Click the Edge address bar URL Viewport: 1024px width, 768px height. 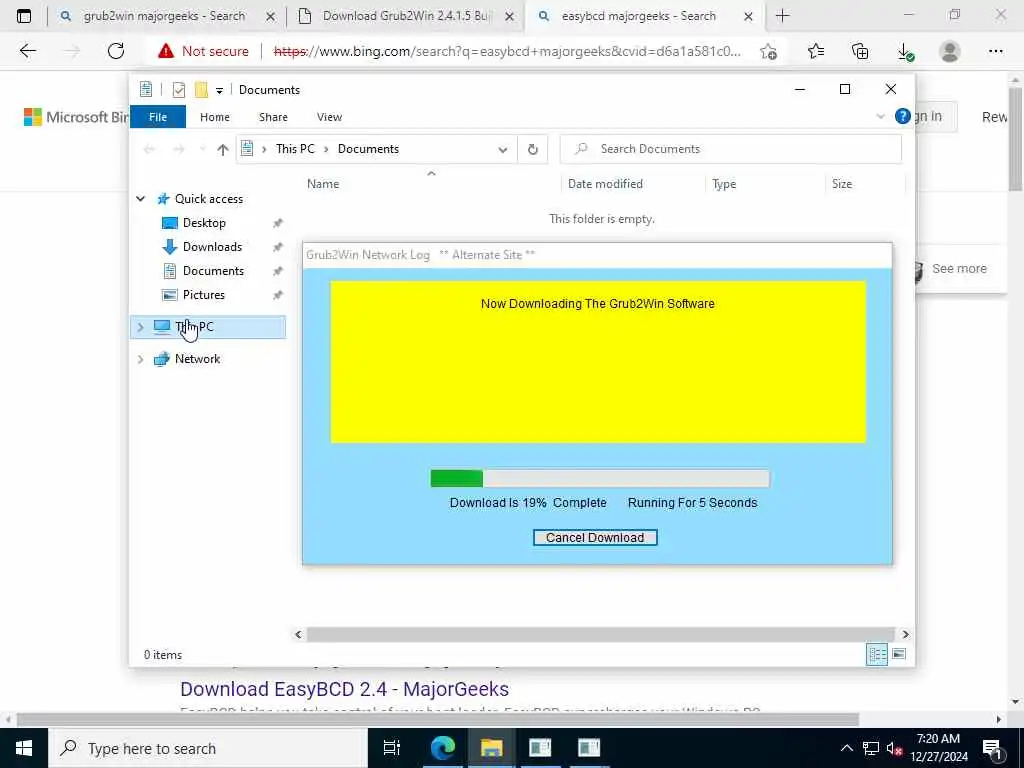tap(507, 51)
